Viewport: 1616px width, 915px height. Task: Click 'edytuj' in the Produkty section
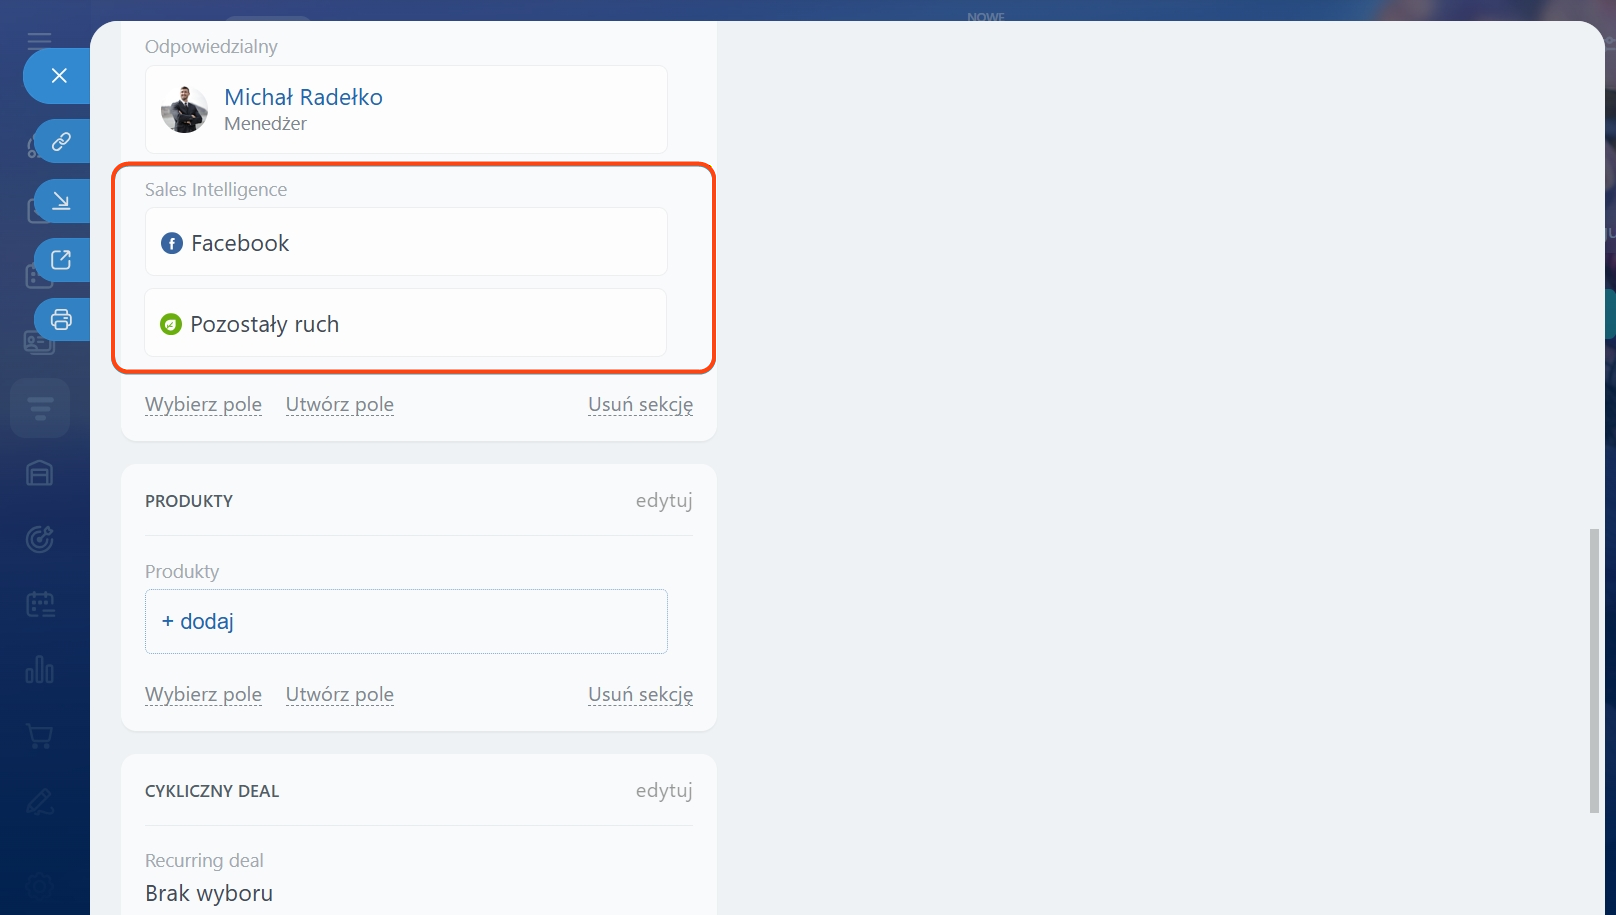point(663,500)
